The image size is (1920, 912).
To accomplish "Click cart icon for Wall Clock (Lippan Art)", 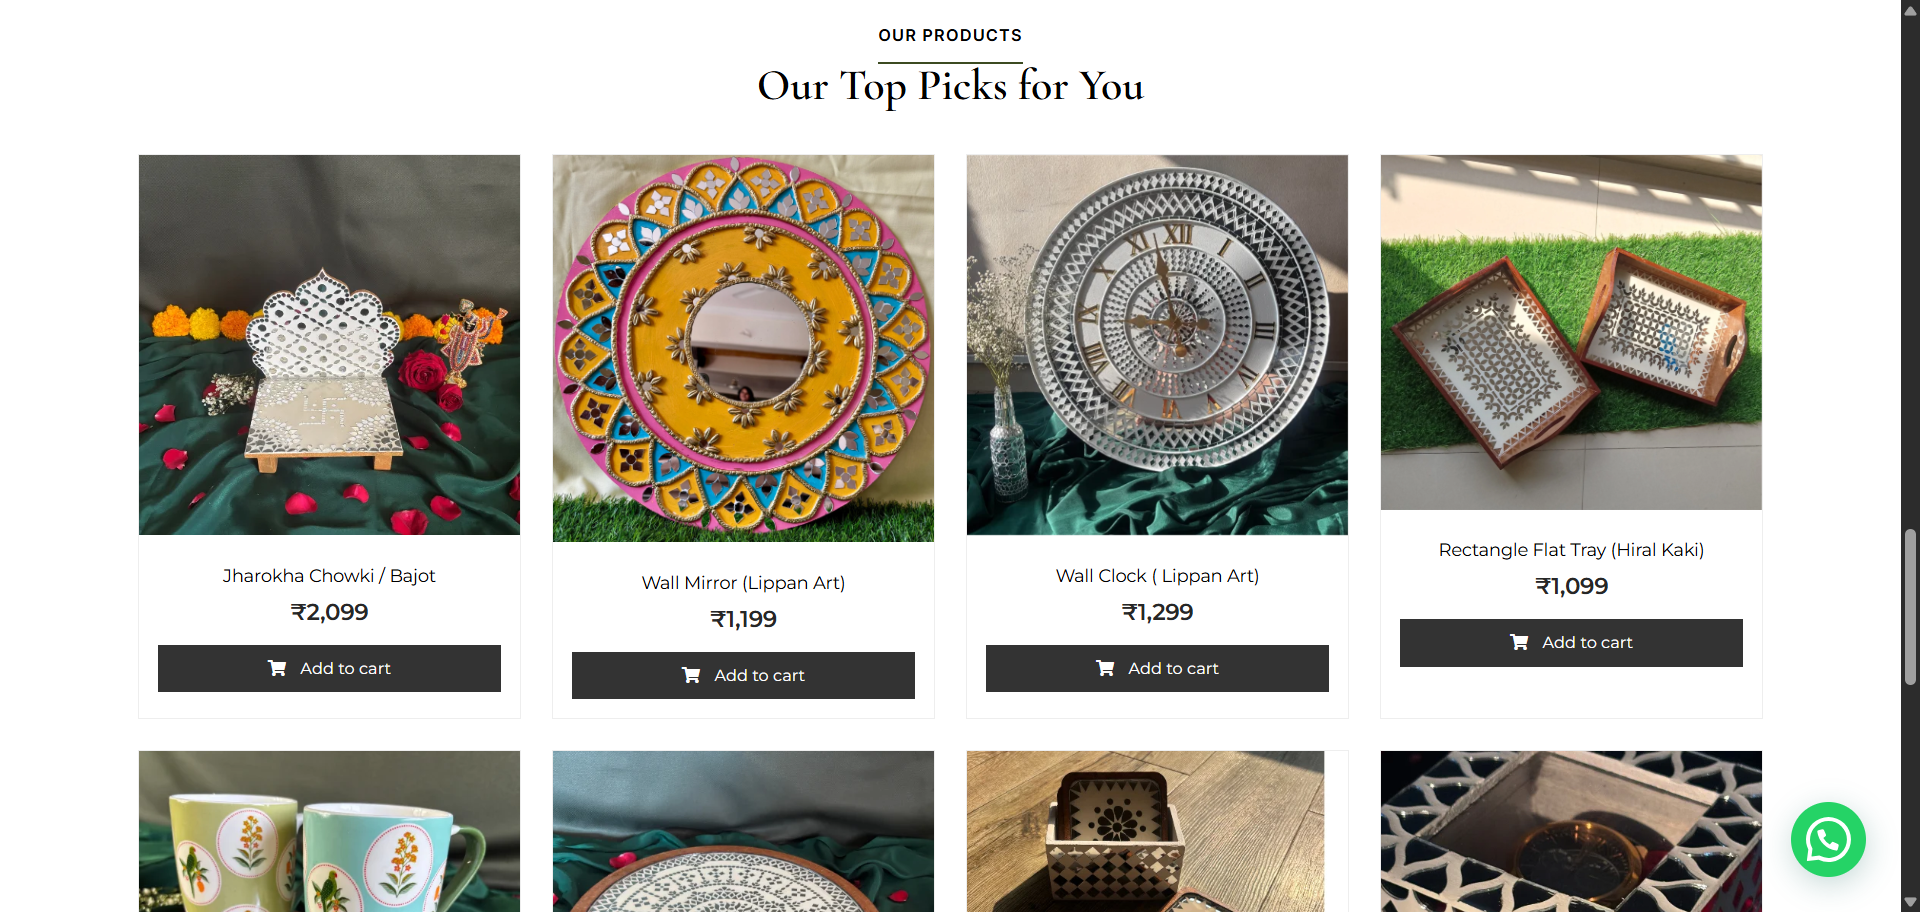I will 1105,668.
